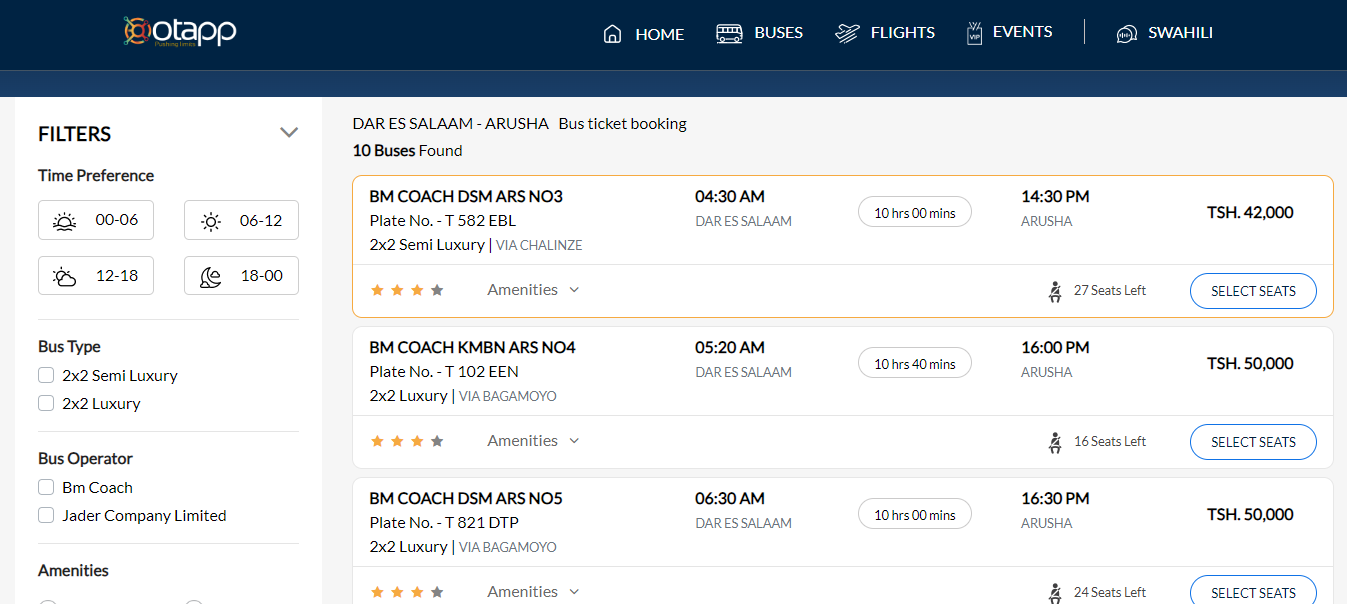Open the EVENTS menu item

1010,33
